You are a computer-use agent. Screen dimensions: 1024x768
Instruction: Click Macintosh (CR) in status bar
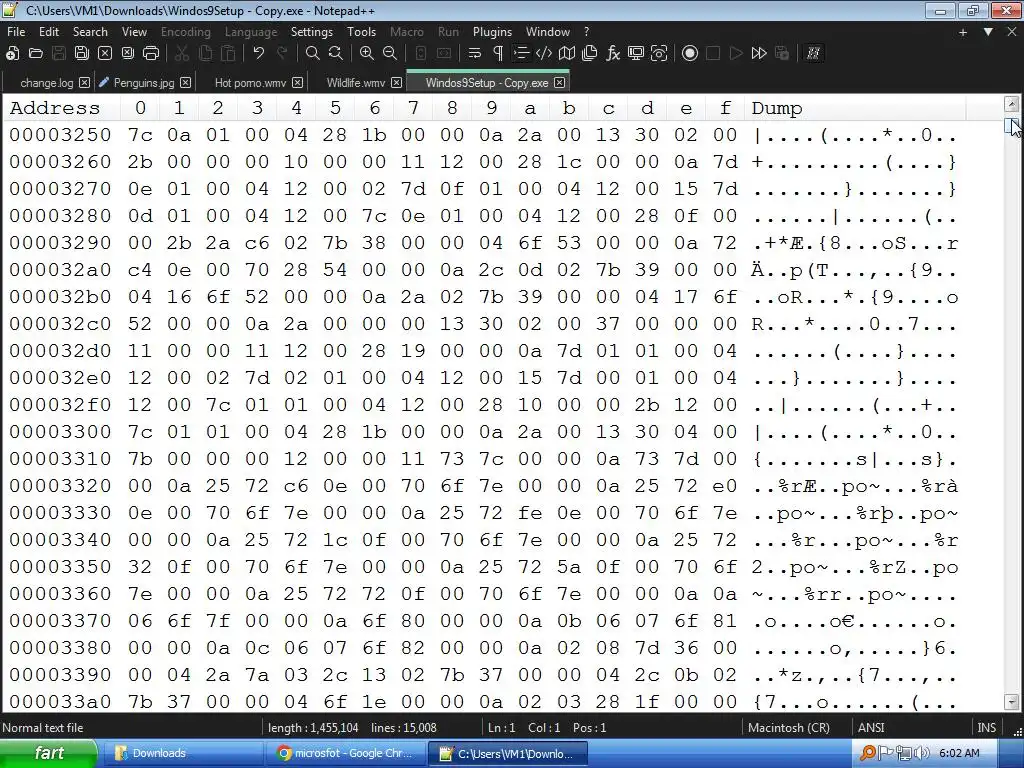[x=789, y=728]
